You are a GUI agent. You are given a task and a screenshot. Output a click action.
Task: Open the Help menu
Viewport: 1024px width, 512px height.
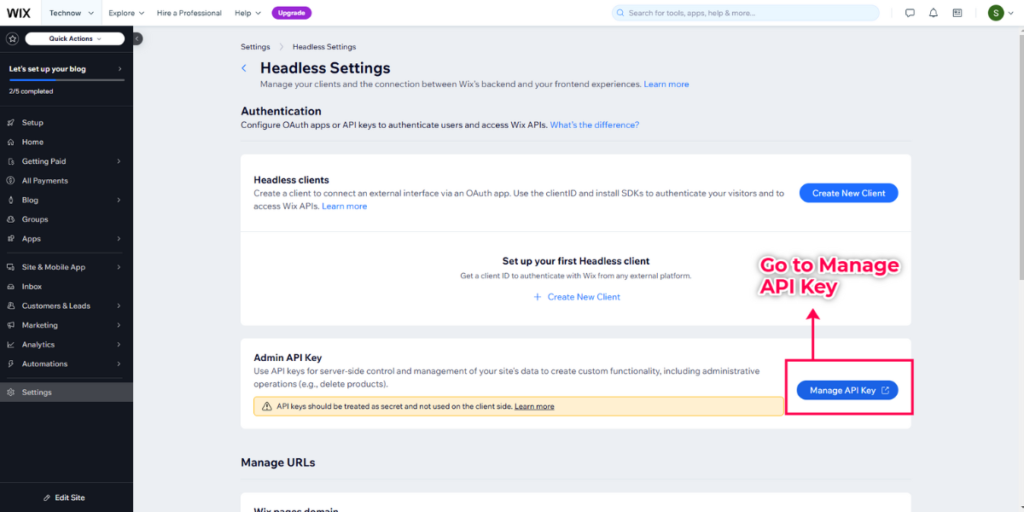tap(248, 13)
